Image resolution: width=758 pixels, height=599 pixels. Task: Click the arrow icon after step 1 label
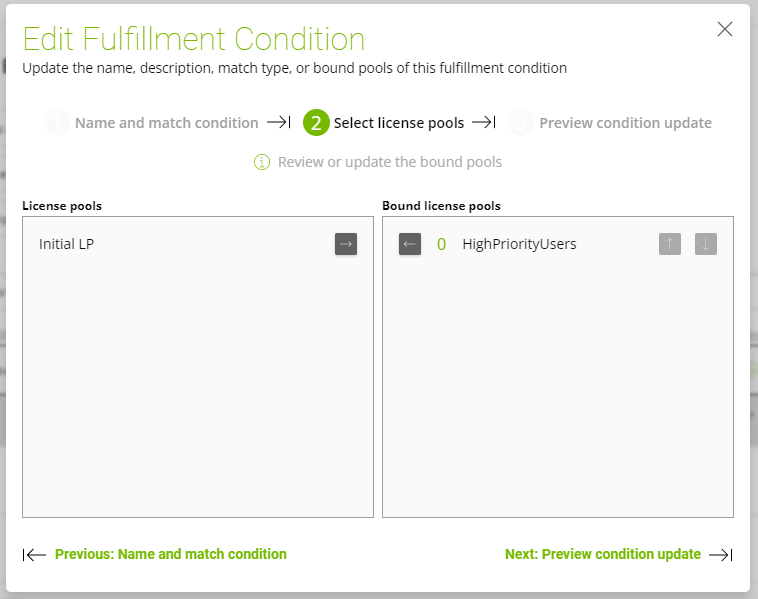278,123
